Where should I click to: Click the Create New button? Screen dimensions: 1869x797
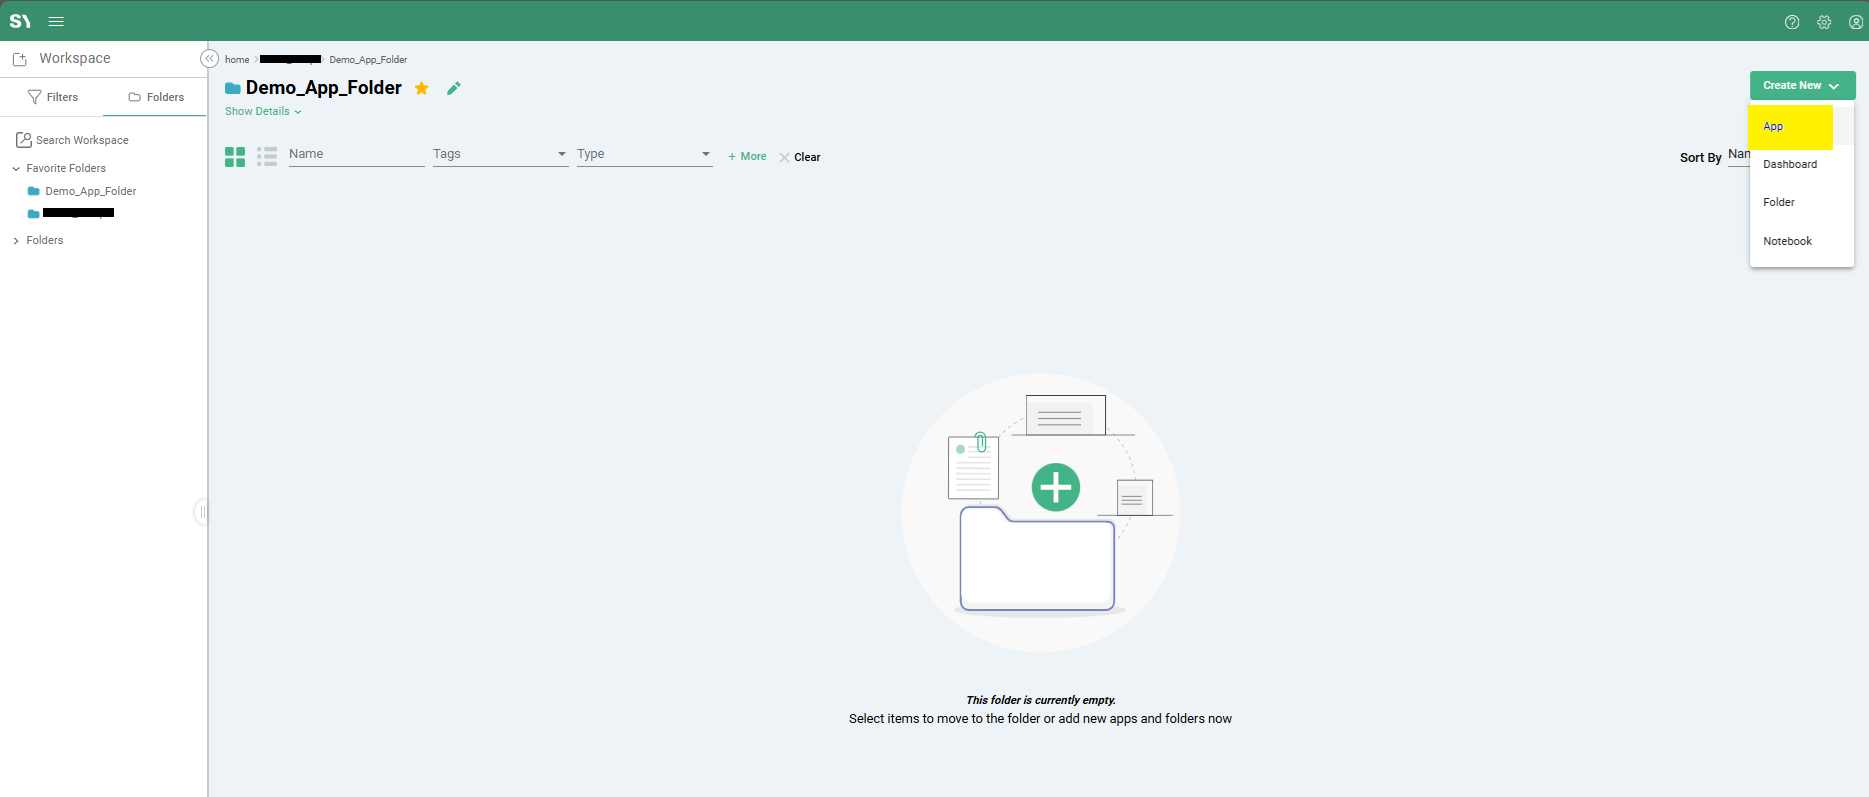click(x=1801, y=86)
